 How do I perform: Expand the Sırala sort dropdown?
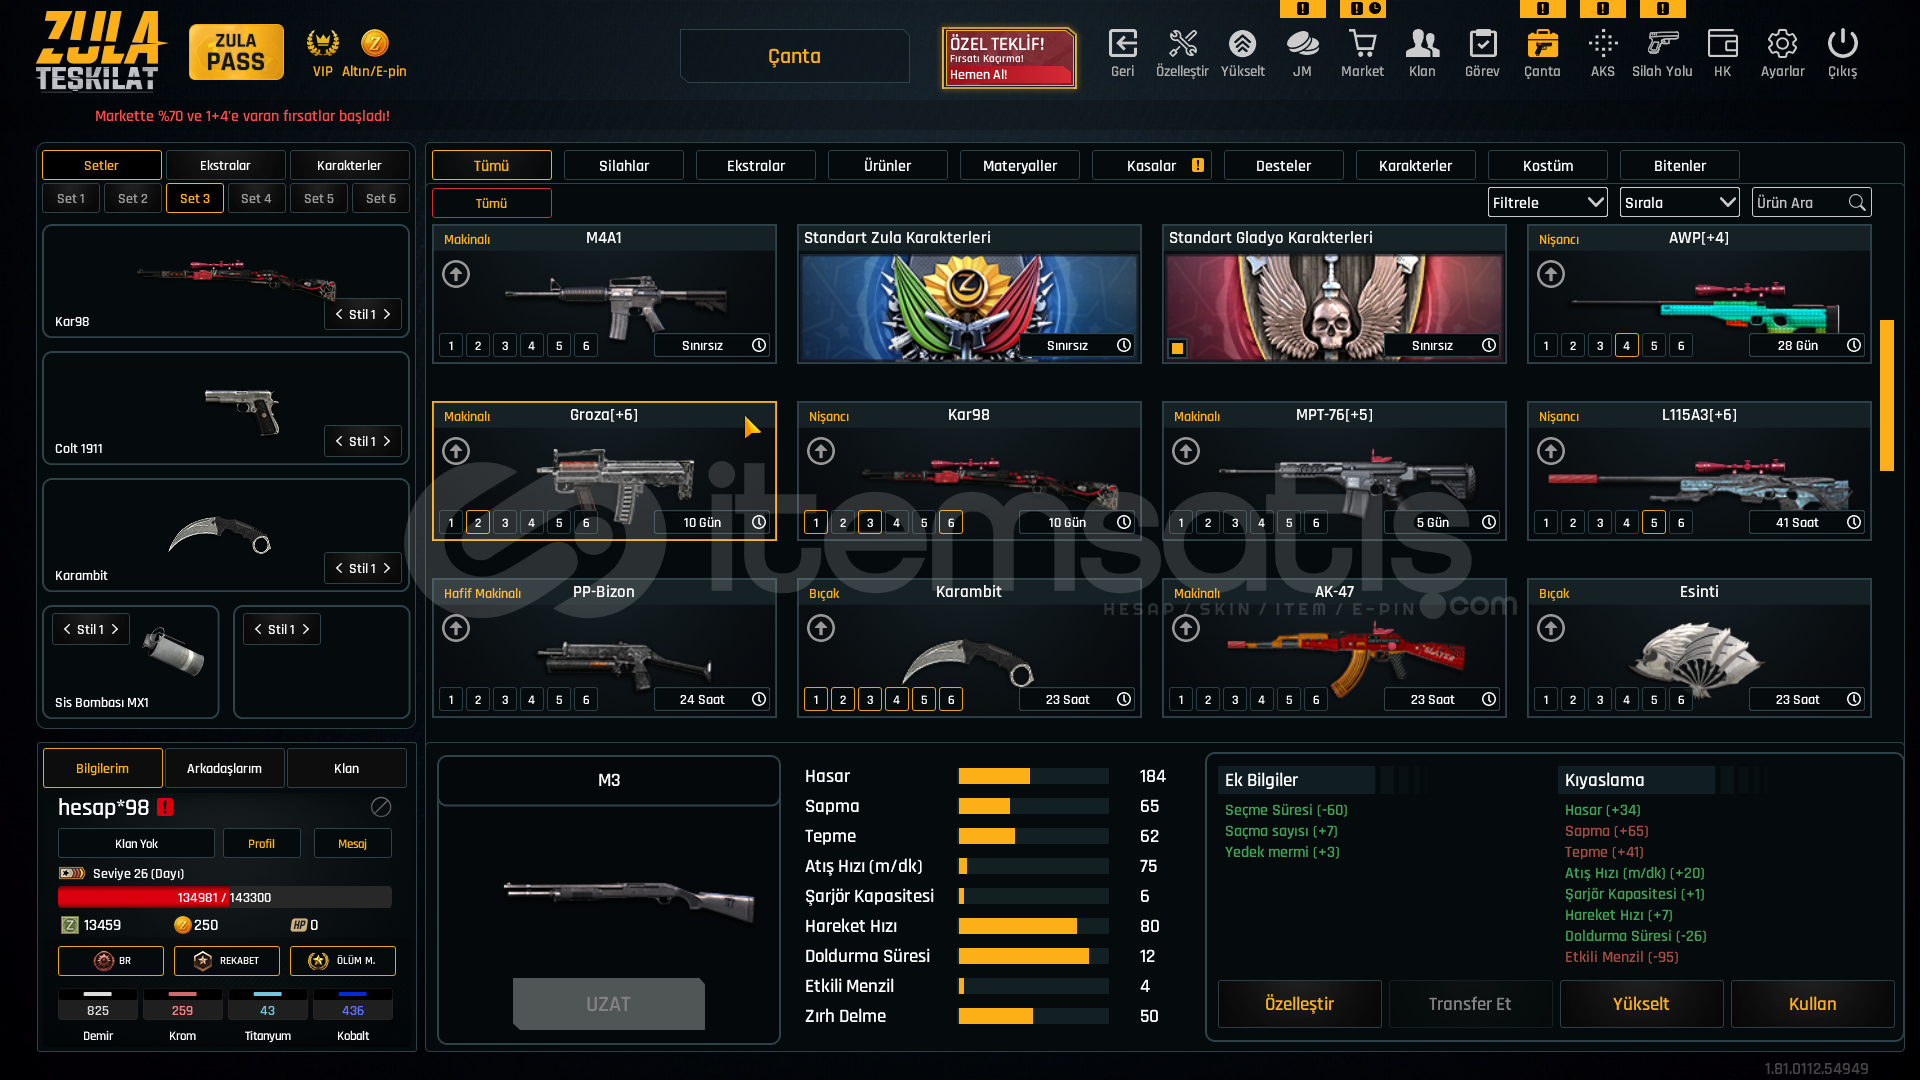1679,203
